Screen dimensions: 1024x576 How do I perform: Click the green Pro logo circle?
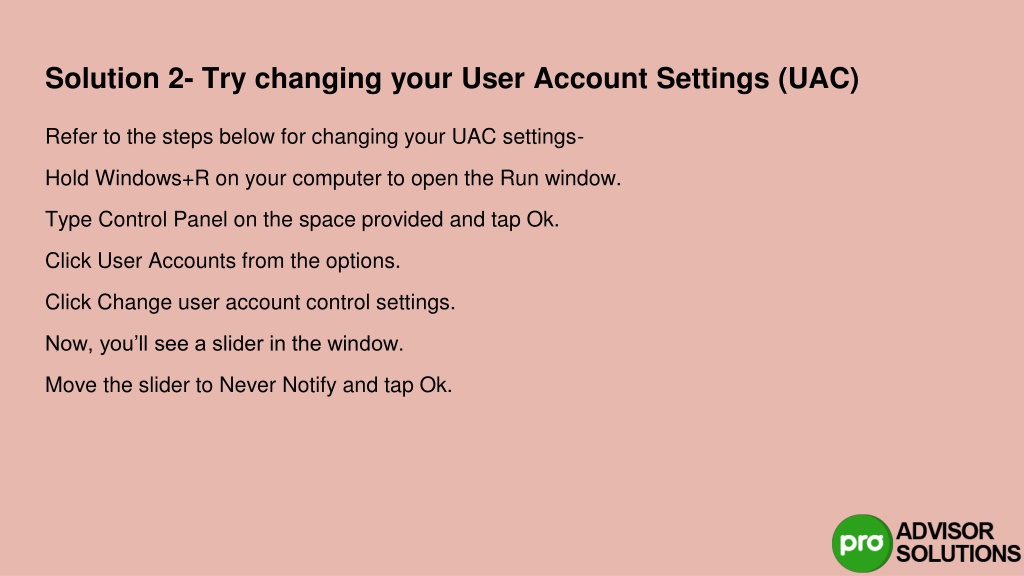(x=862, y=543)
